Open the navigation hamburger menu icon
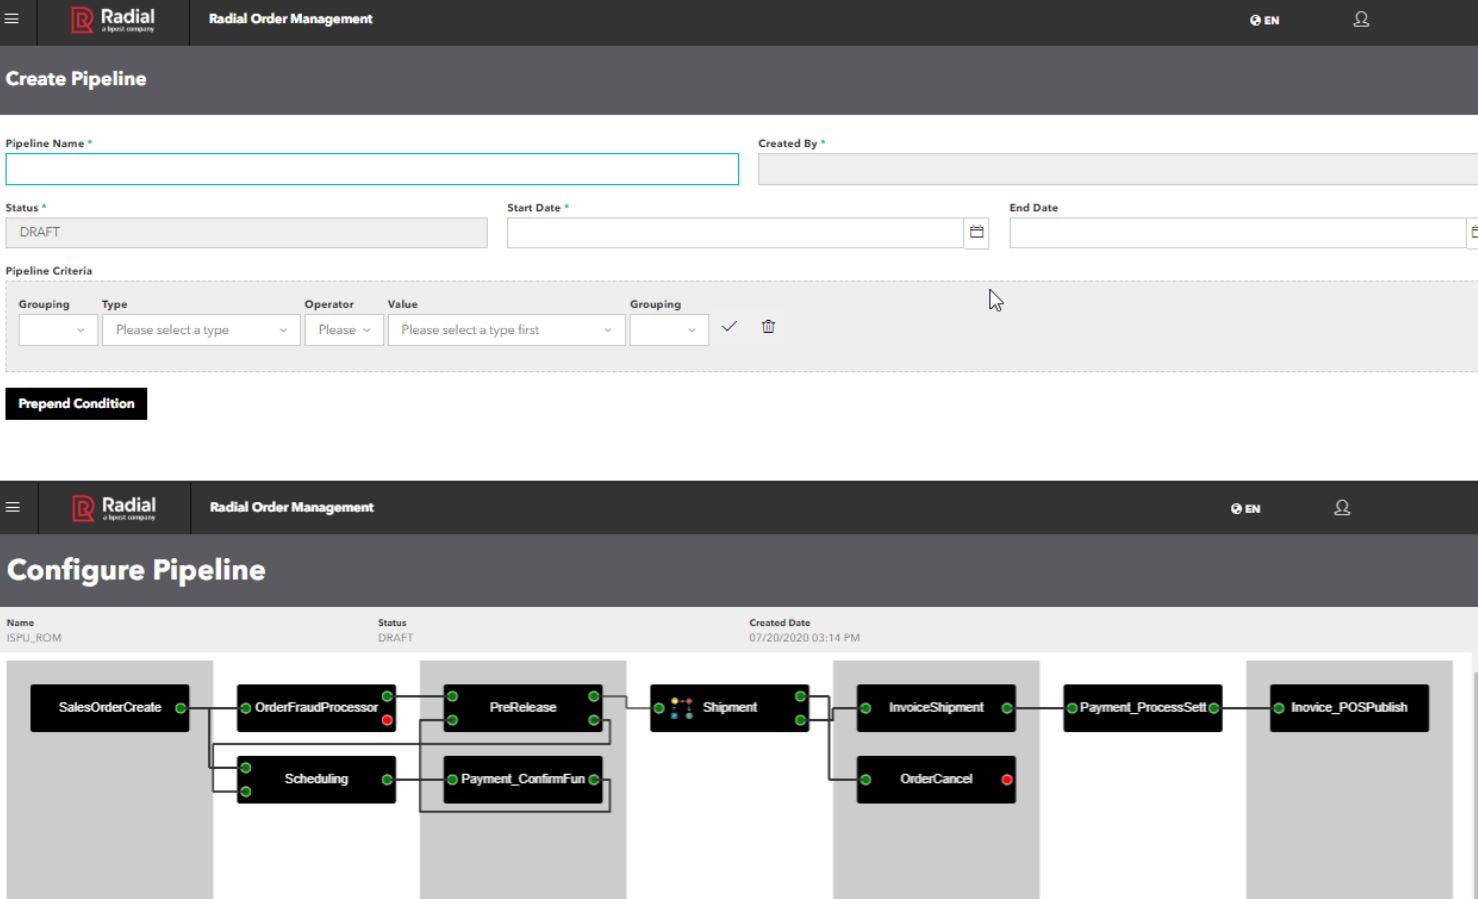Viewport: 1478px width, 899px height. (x=13, y=18)
